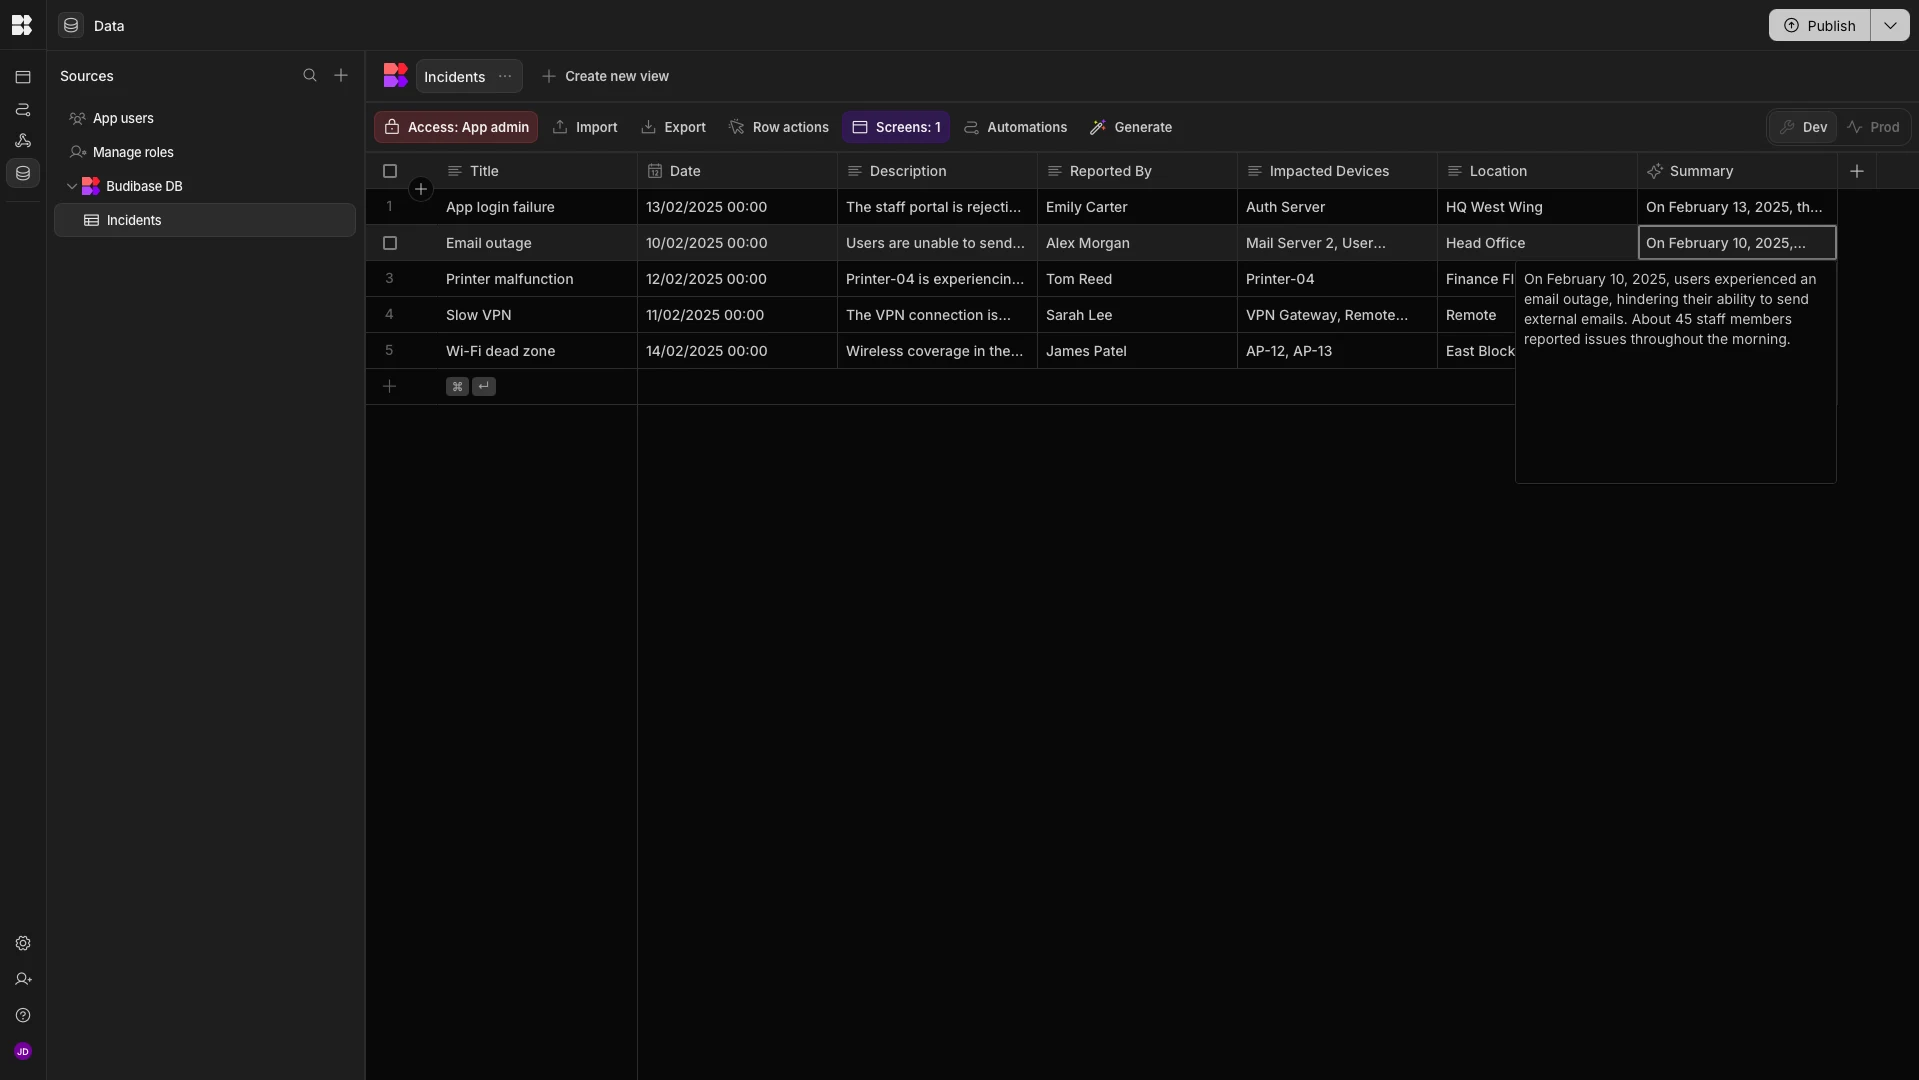This screenshot has width=1919, height=1080.
Task: Select the Email outage row checkbox
Action: [x=390, y=243]
